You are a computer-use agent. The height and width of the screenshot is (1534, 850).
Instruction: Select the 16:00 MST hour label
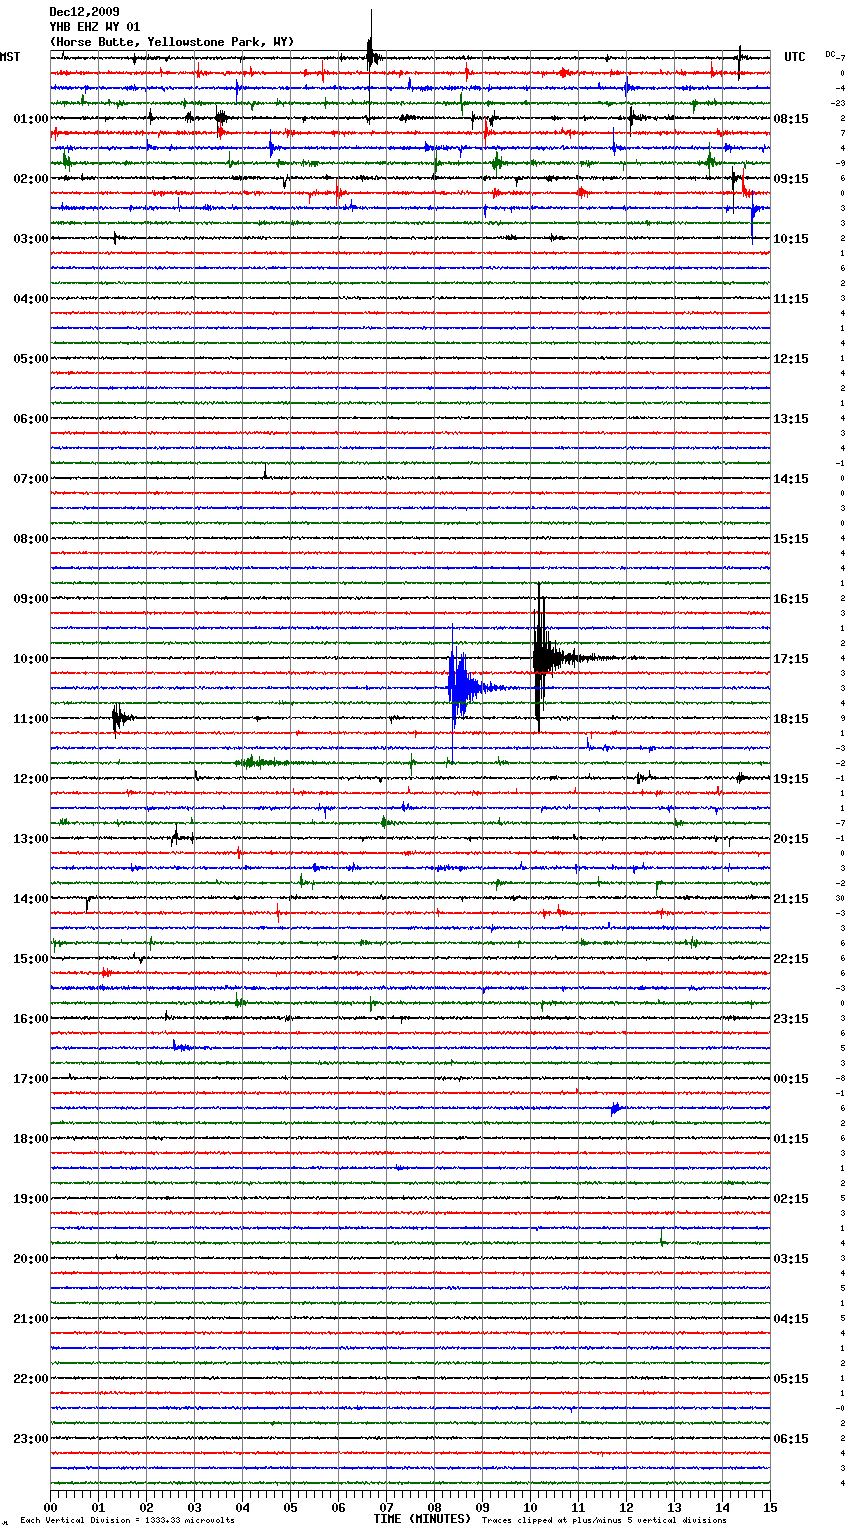coord(31,1019)
